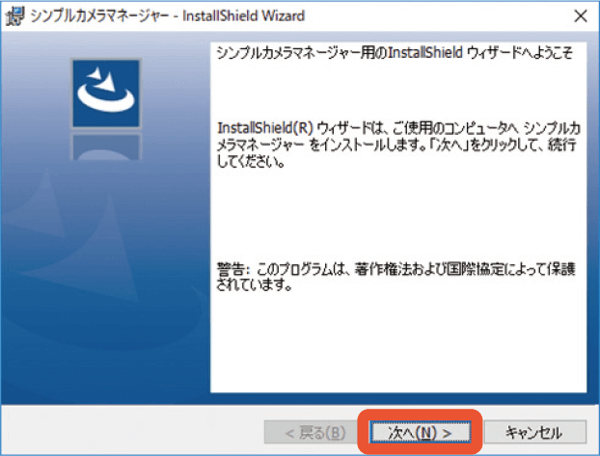Click the welcome heading ending in ウィザードへようこそ
The image size is (600, 456).
point(395,52)
